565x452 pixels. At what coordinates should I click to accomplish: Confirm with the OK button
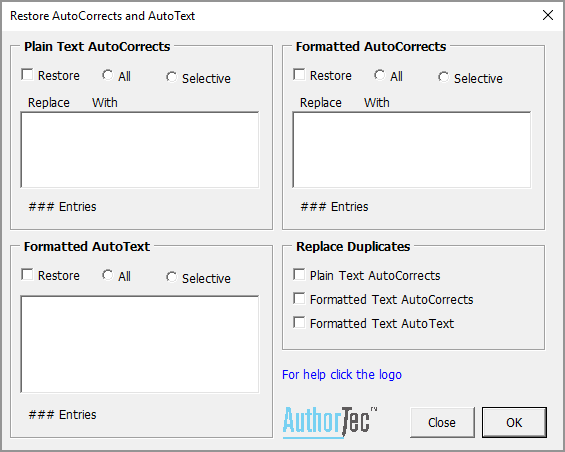coord(514,422)
